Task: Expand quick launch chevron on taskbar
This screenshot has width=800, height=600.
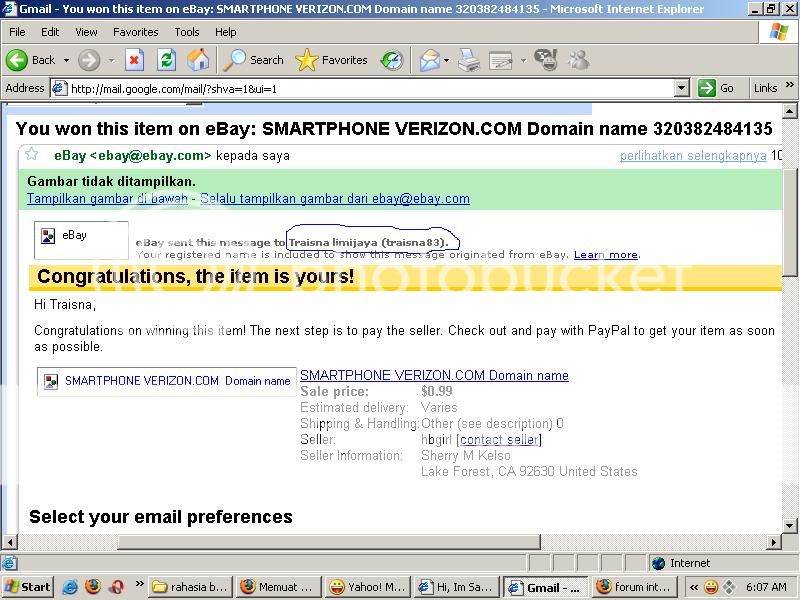Action: coord(139,583)
